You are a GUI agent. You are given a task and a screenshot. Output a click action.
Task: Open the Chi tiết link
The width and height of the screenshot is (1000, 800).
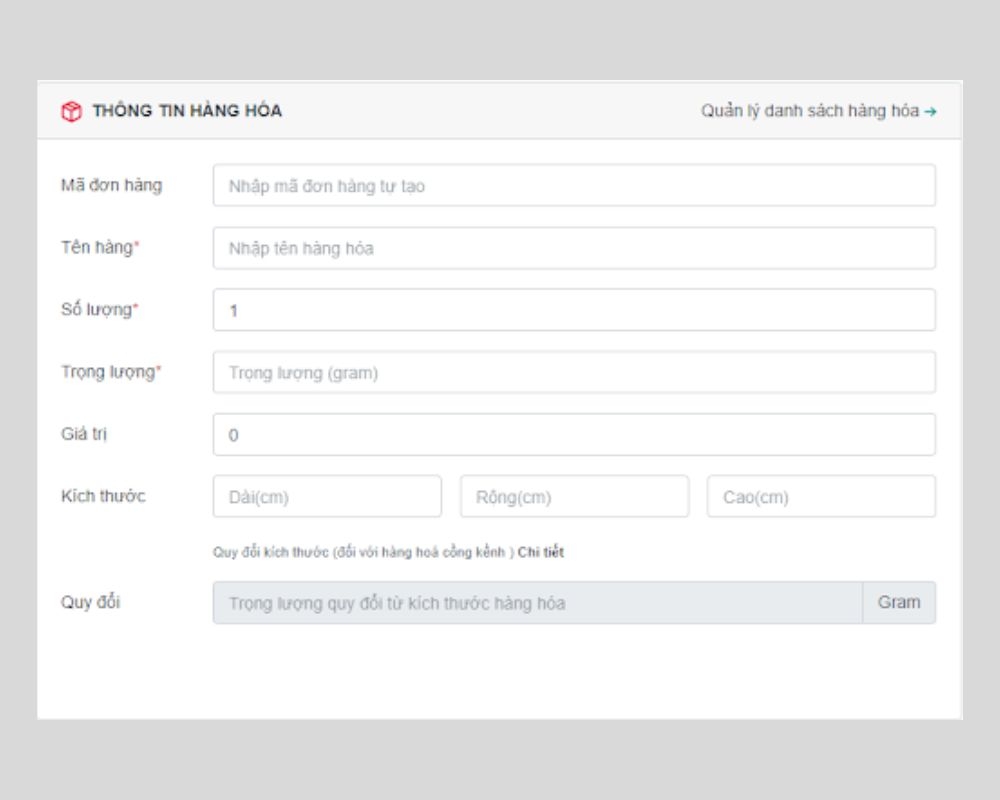click(x=541, y=552)
